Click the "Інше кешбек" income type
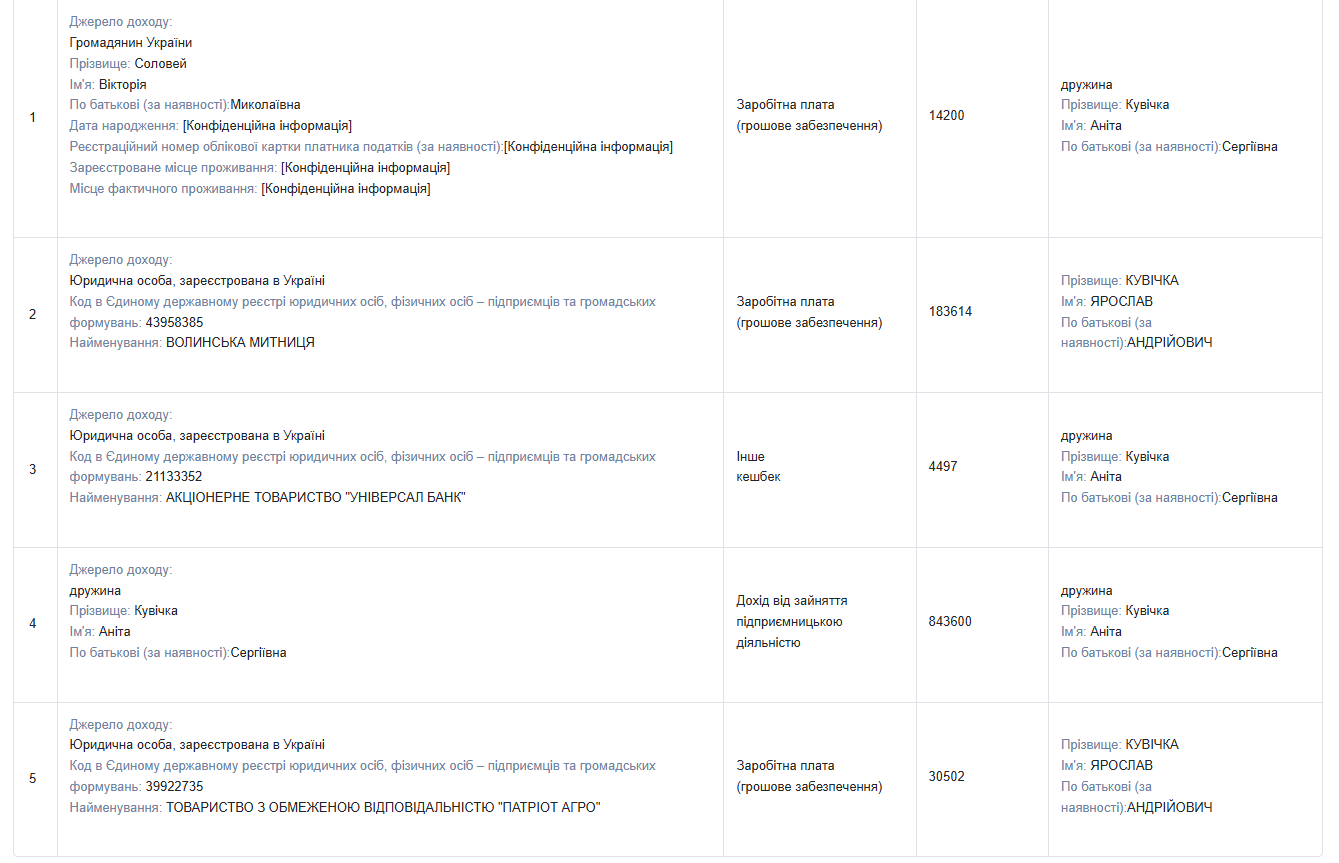1339x863 pixels. [x=758, y=467]
